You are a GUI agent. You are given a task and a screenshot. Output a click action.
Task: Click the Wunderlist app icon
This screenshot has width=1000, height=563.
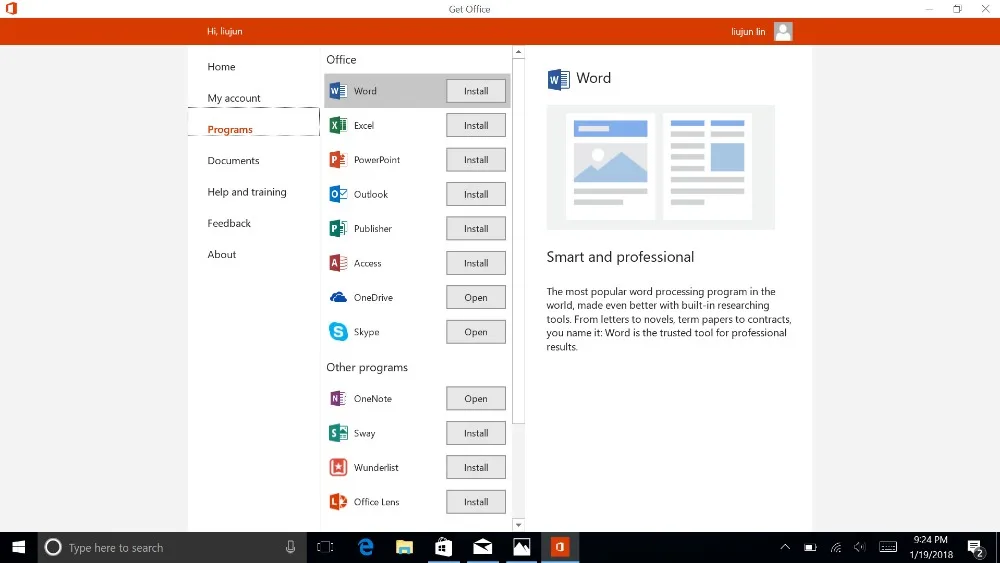[x=338, y=467]
